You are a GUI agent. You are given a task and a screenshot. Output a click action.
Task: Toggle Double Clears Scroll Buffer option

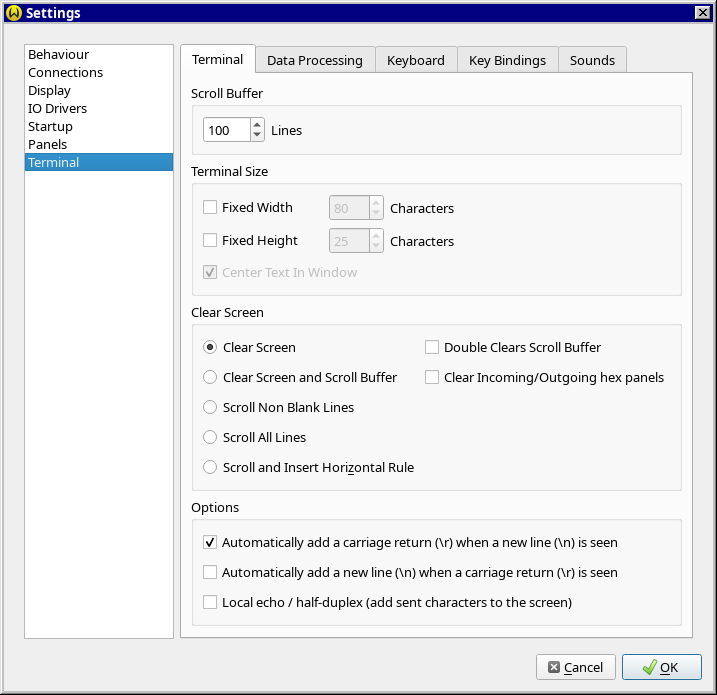click(x=432, y=348)
